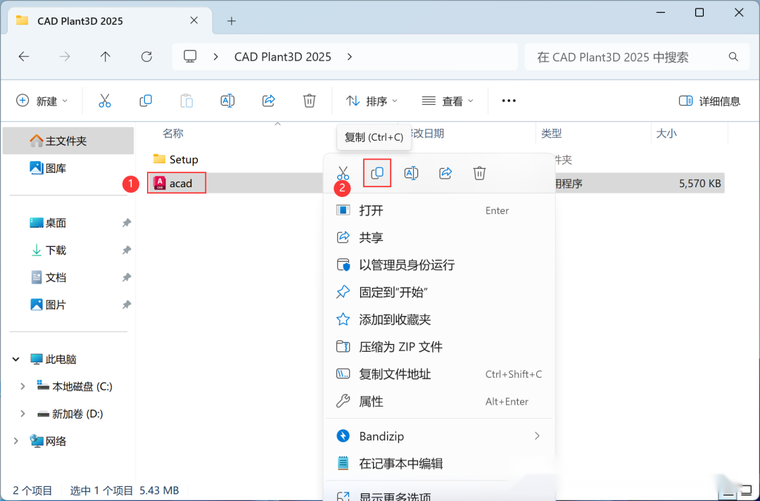This screenshot has width=760, height=501.
Task: Refresh the current folder view
Action: point(146,57)
